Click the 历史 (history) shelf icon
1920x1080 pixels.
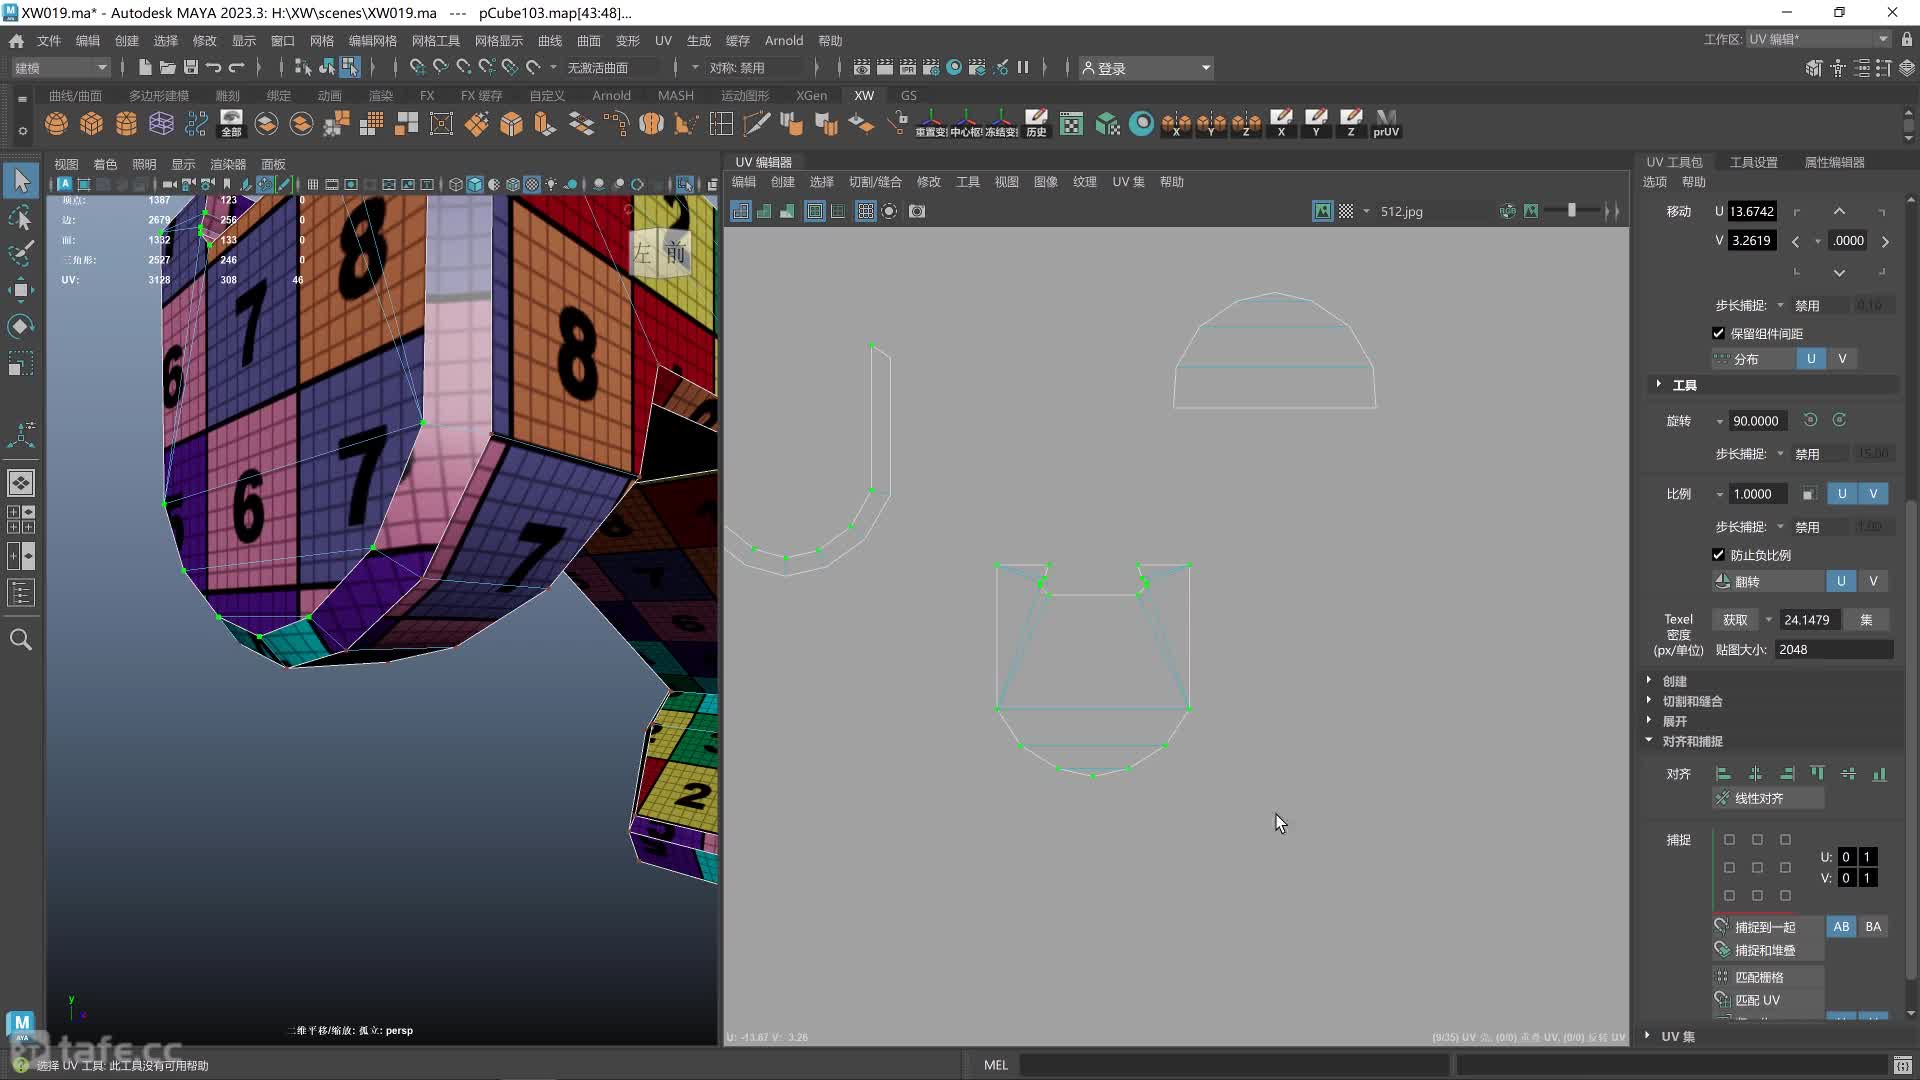1036,124
